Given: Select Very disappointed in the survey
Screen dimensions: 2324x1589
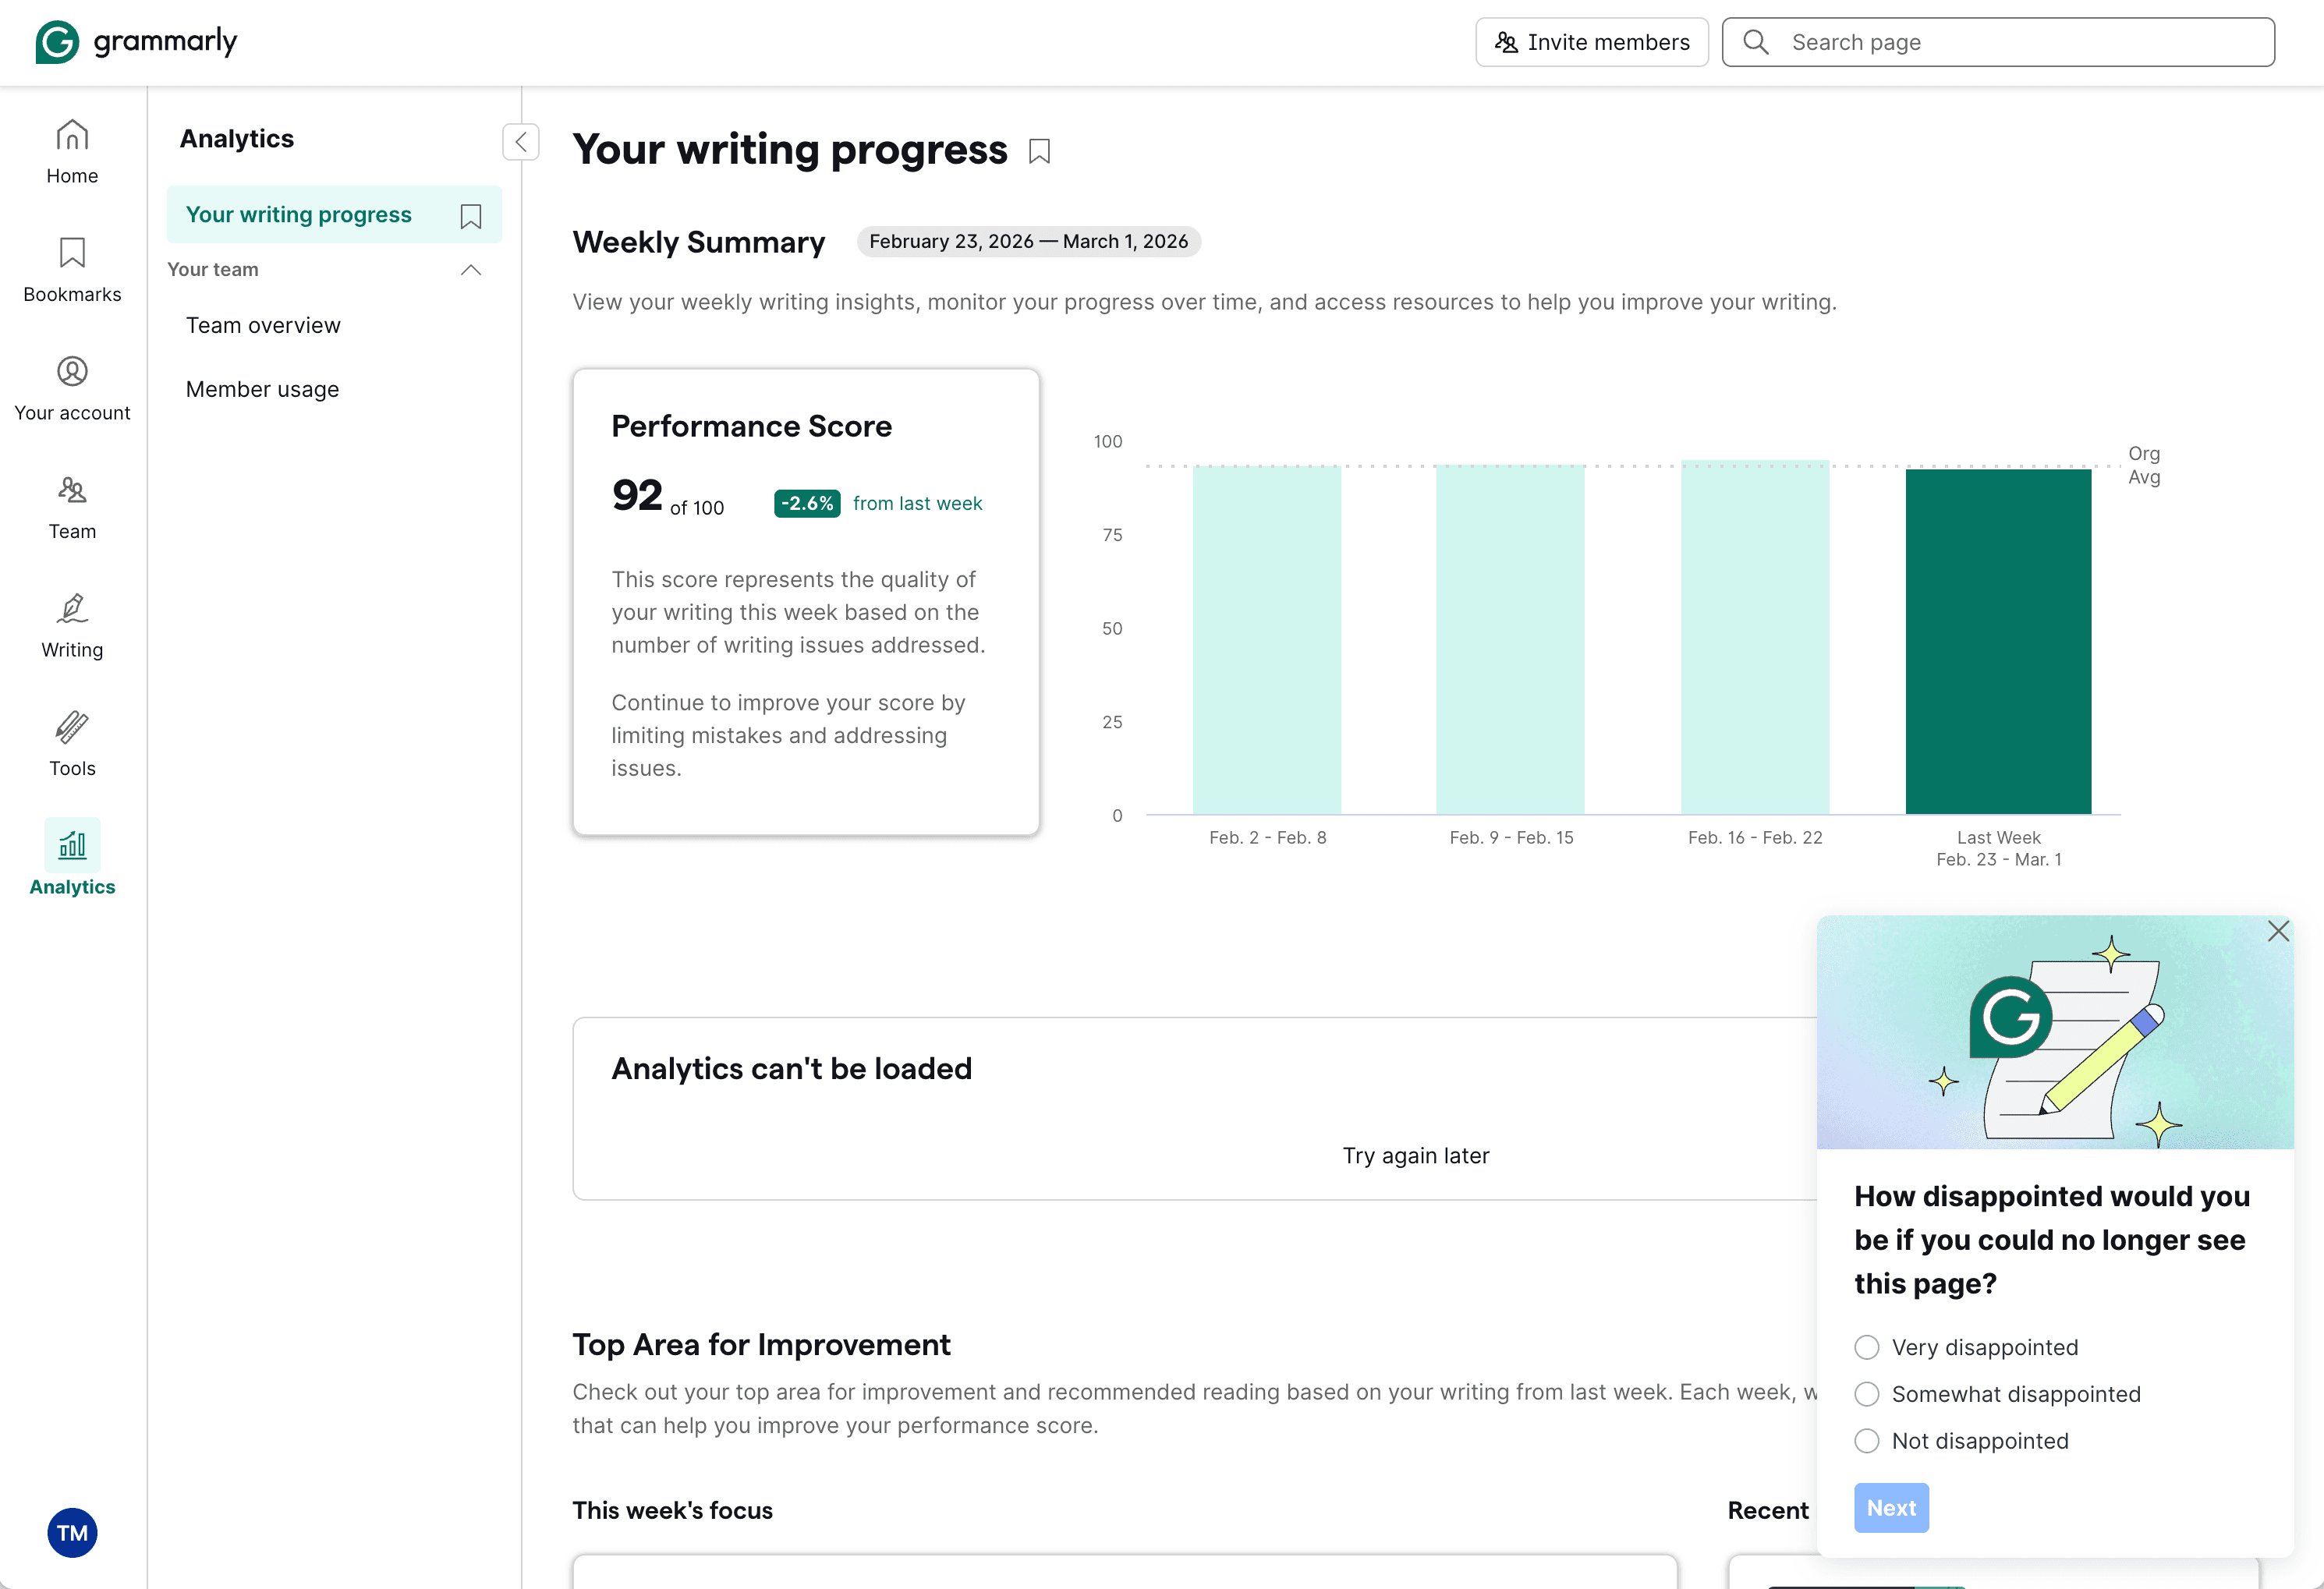Looking at the screenshot, I should point(1866,1347).
